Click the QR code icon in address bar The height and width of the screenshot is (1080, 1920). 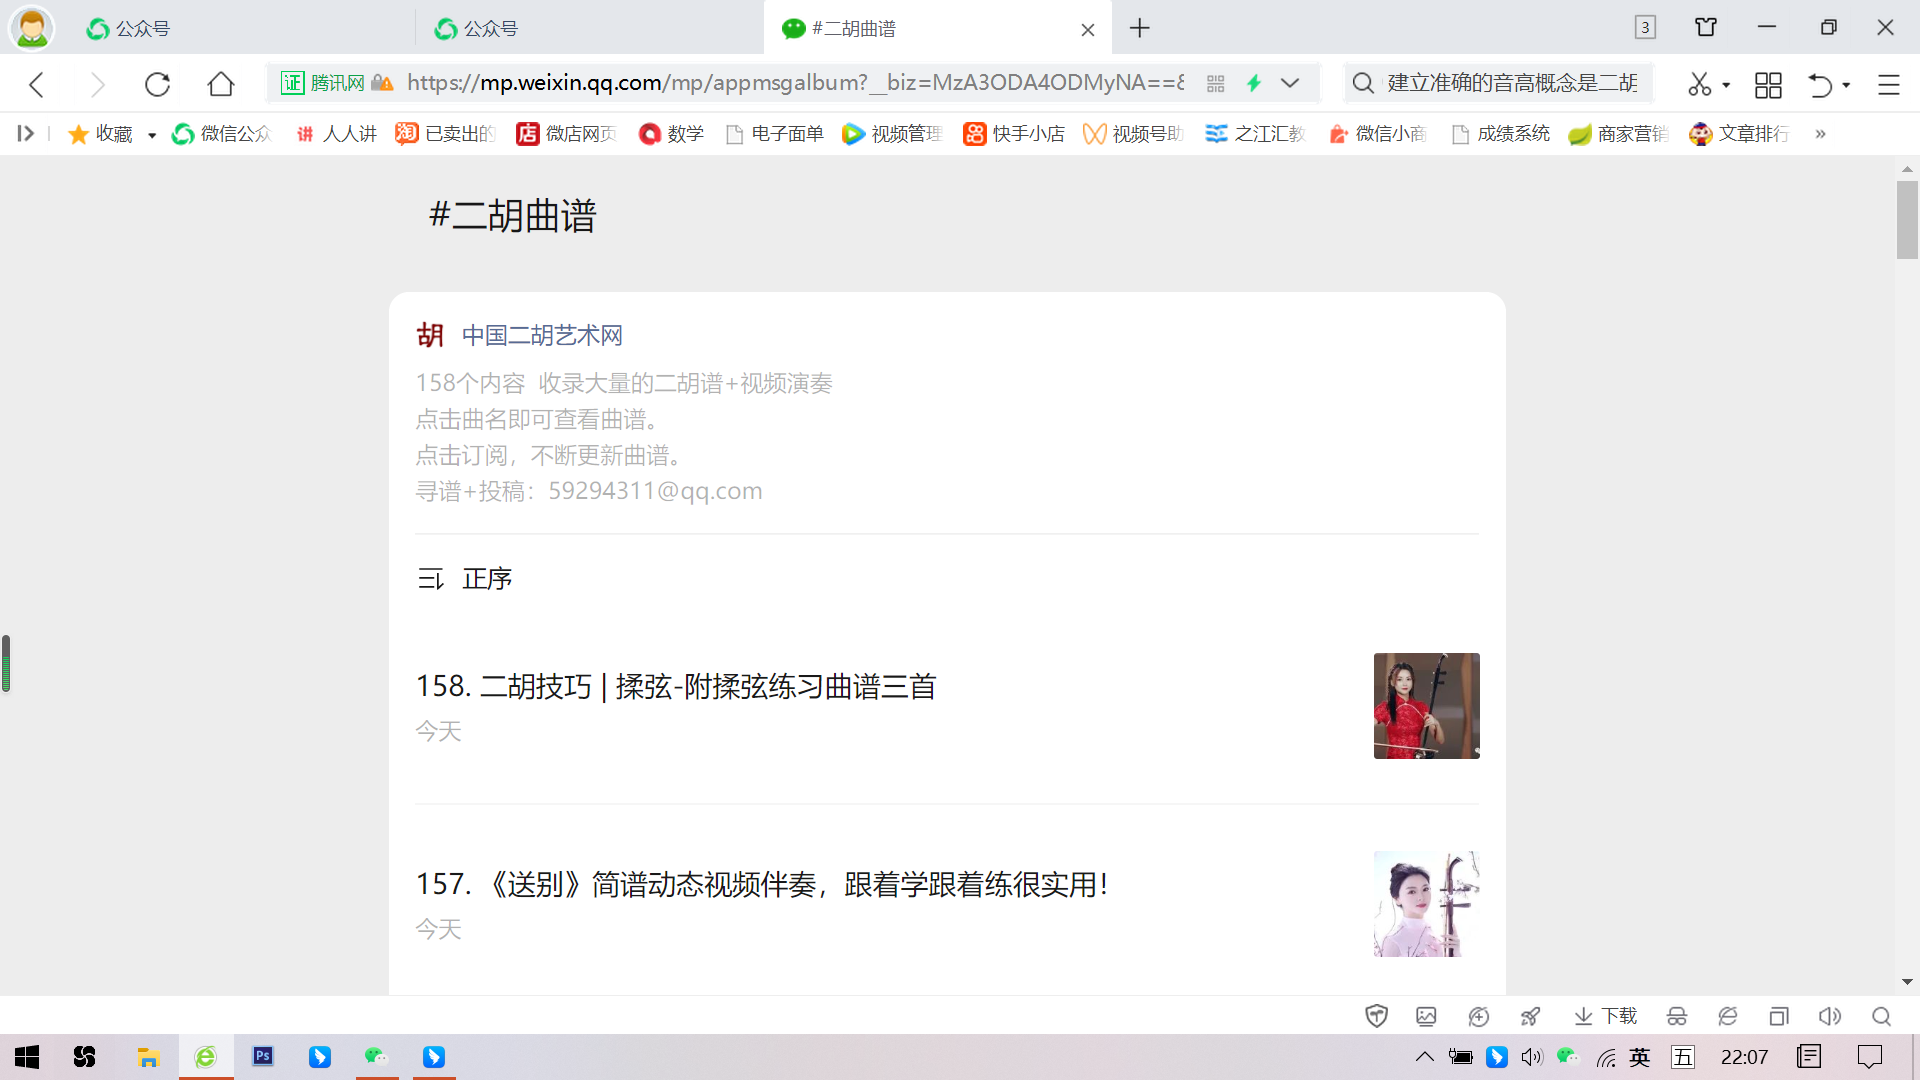click(1215, 84)
